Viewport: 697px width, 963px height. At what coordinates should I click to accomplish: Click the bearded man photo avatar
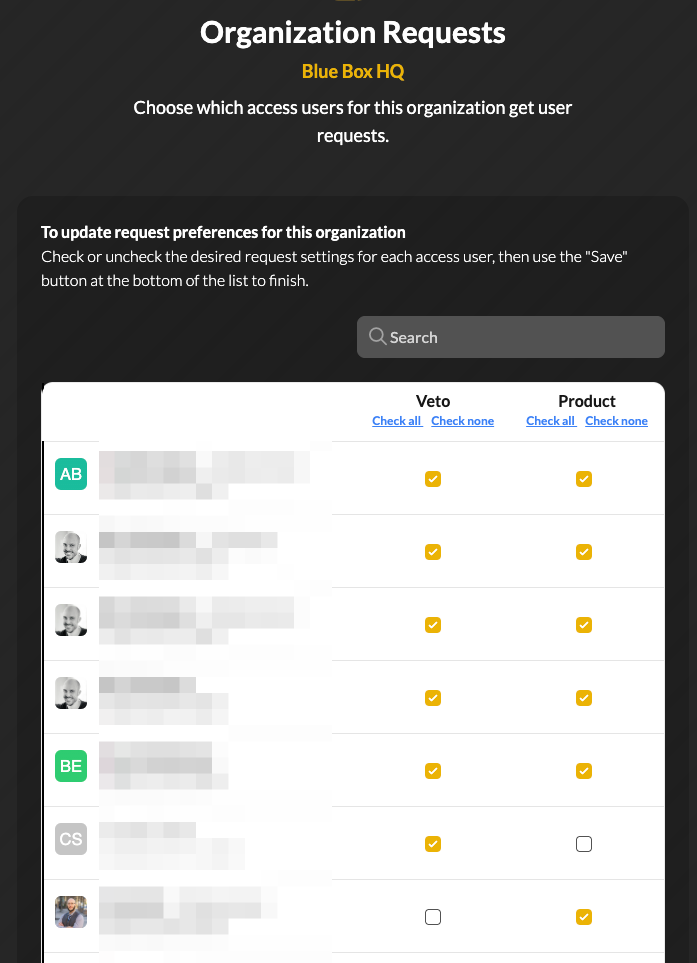(71, 912)
